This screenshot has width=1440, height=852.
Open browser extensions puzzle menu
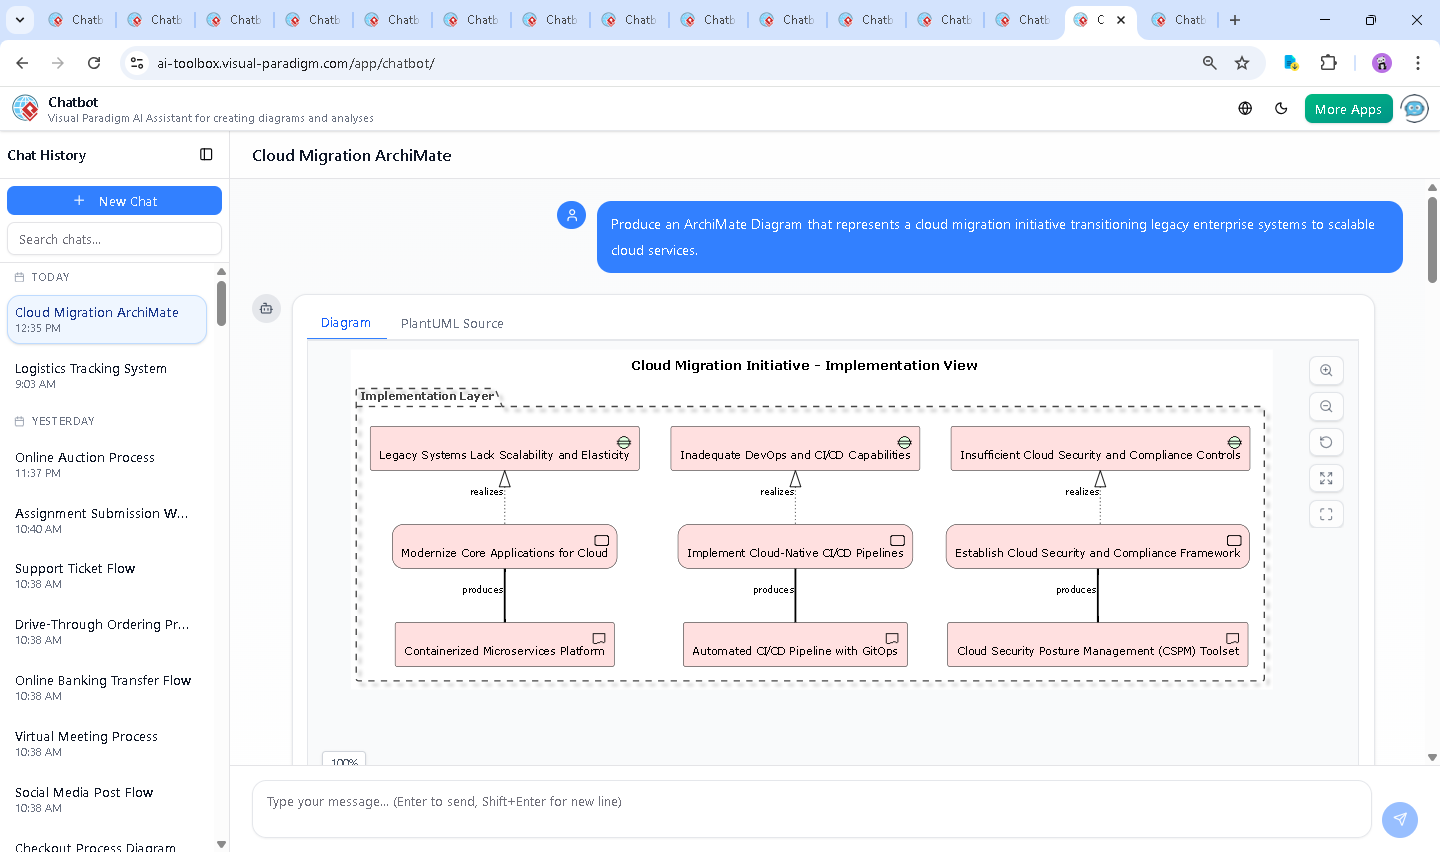[1329, 62]
